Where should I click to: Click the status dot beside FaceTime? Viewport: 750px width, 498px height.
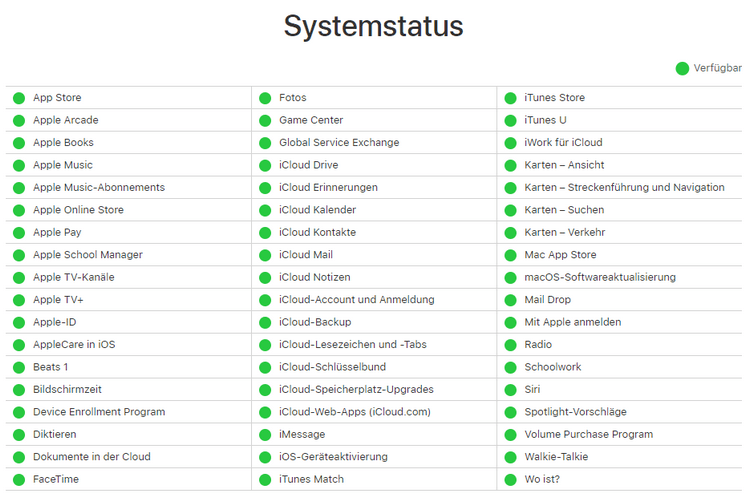click(19, 480)
